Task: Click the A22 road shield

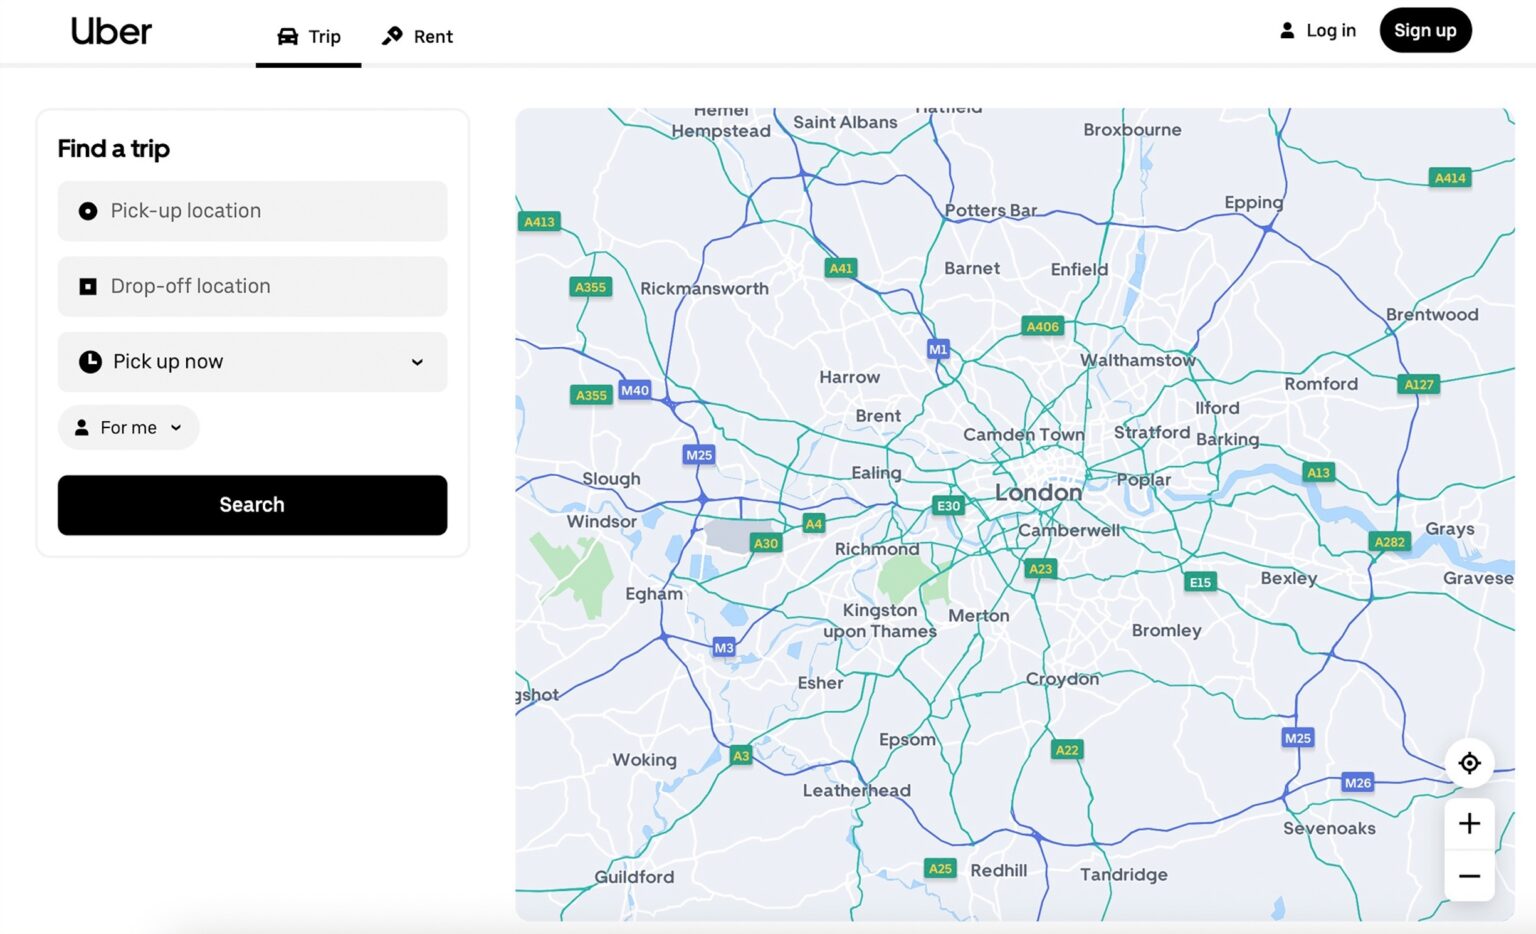Action: 1068,750
